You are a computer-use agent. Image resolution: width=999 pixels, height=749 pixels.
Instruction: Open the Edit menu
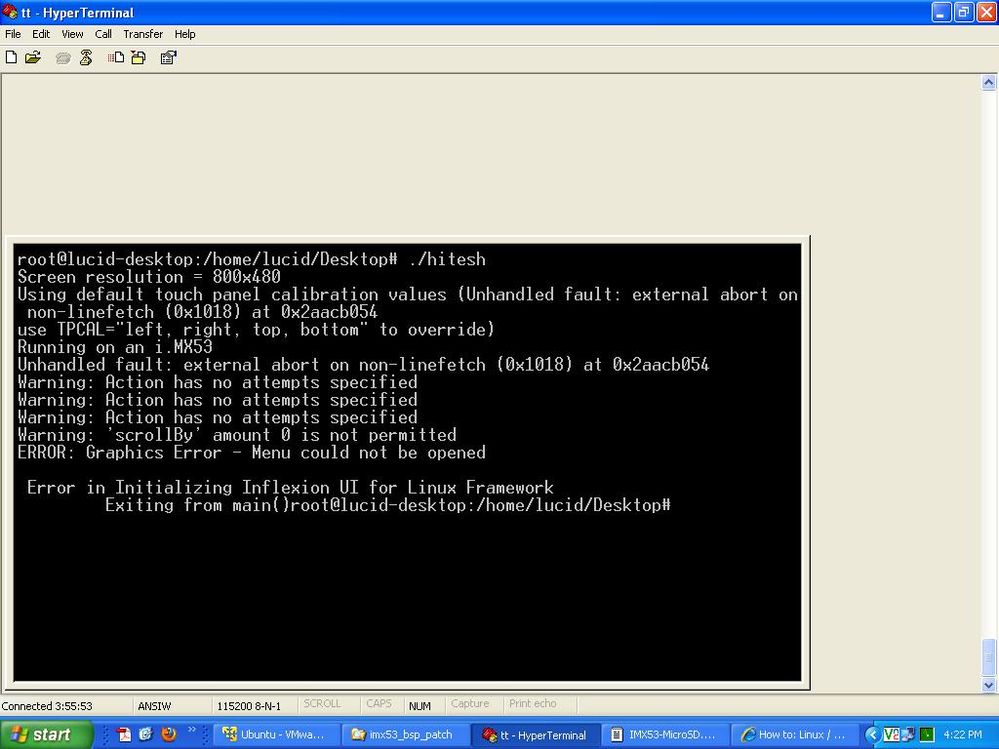tap(41, 34)
